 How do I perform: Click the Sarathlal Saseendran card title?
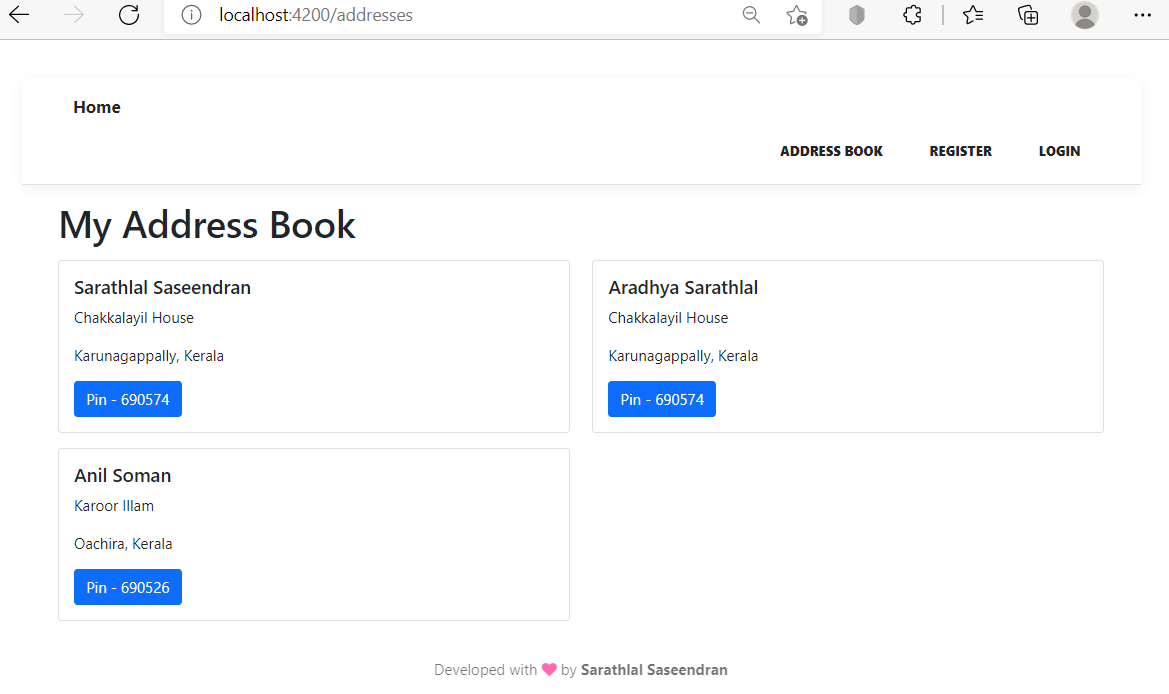click(163, 288)
